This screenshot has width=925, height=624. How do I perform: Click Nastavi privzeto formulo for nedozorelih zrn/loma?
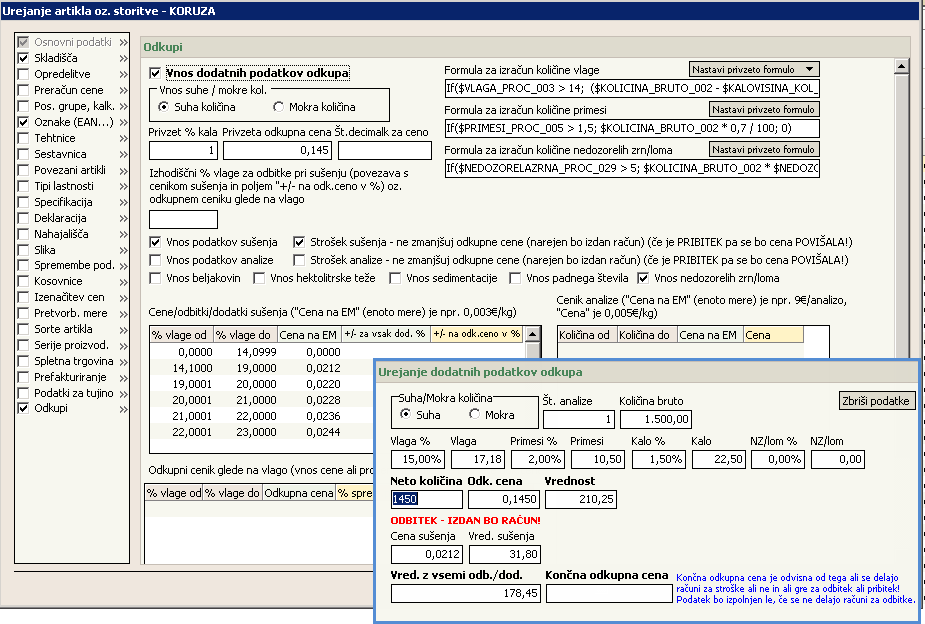pos(763,150)
